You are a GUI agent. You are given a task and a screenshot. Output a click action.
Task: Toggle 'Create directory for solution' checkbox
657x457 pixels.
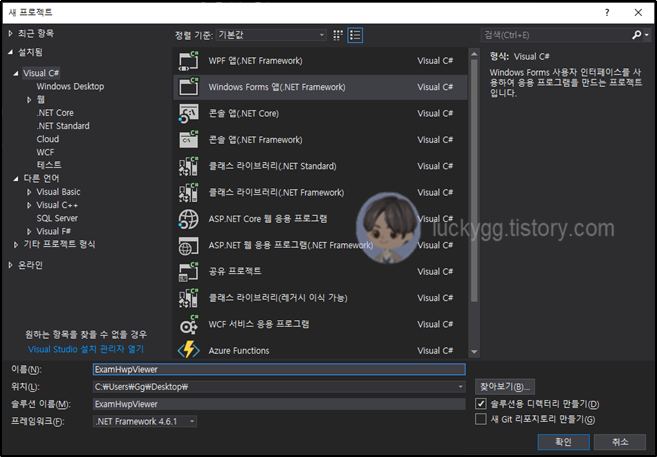481,404
